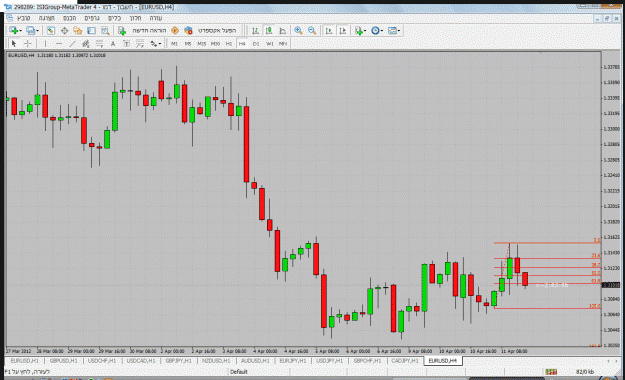
Task: Open the Arrows drawing objects icon
Action: (153, 44)
